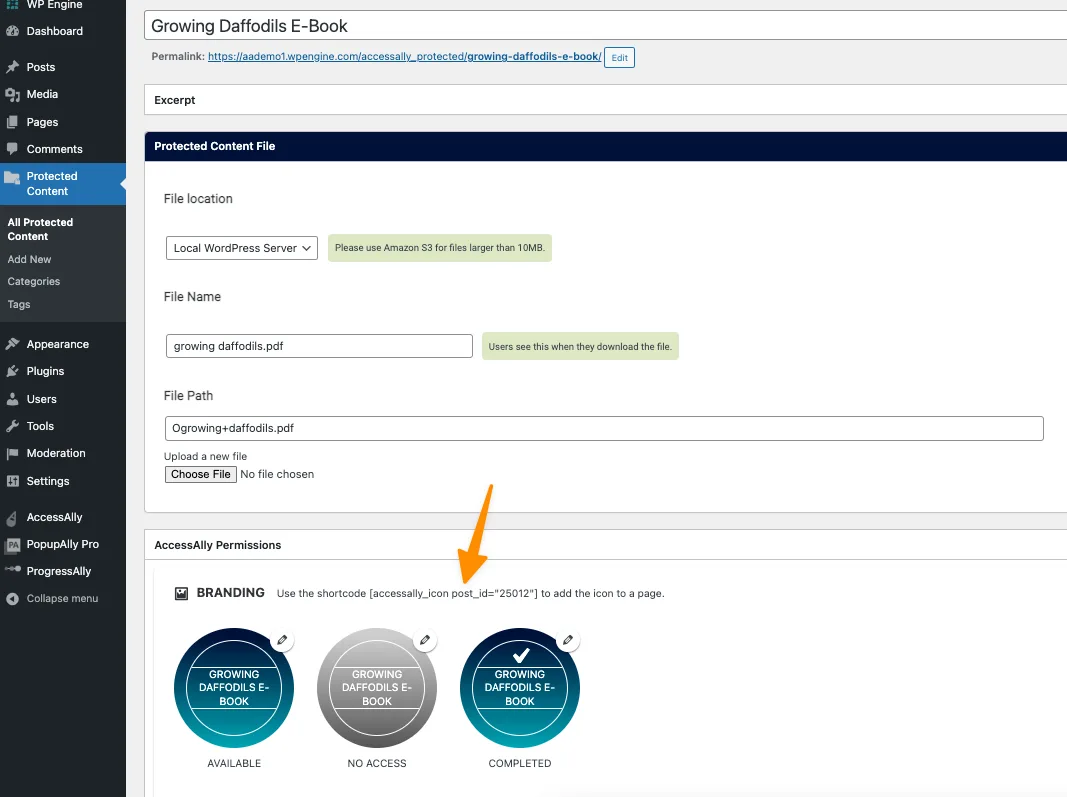This screenshot has width=1067, height=797.
Task: Click the pencil icon on AVAILABLE badge
Action: tap(282, 640)
